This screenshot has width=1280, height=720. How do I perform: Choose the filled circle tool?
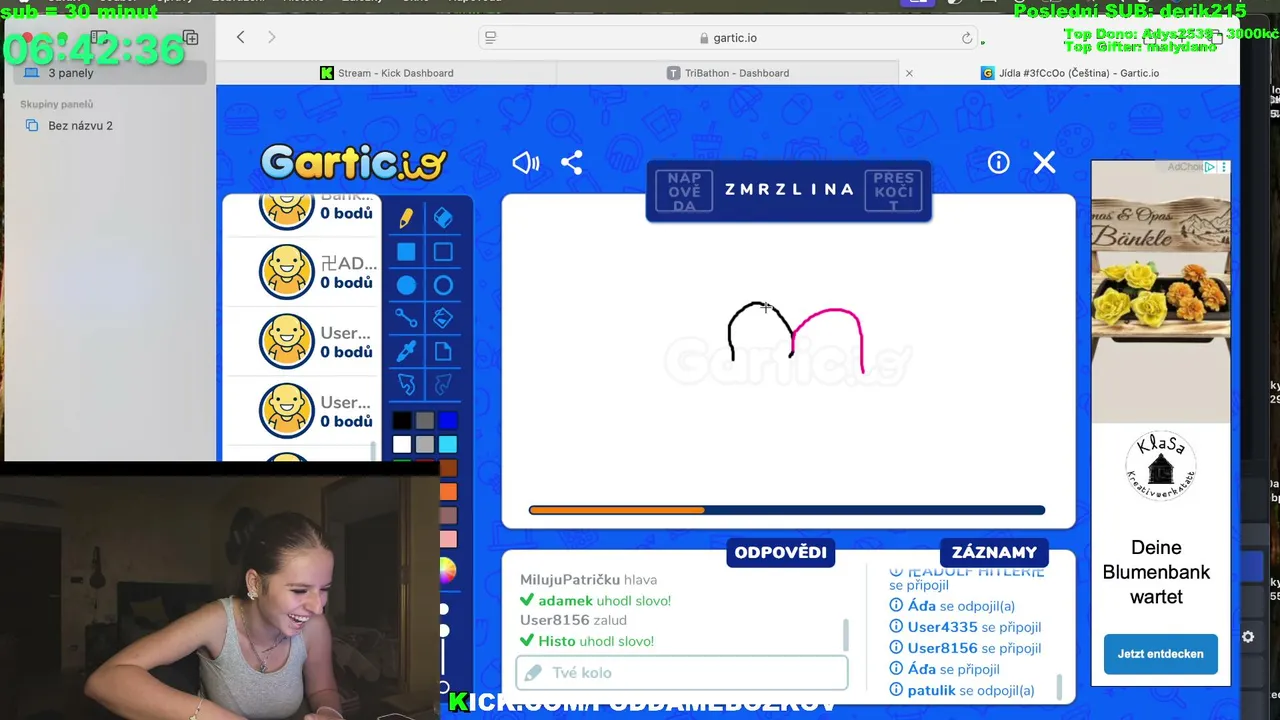406,286
